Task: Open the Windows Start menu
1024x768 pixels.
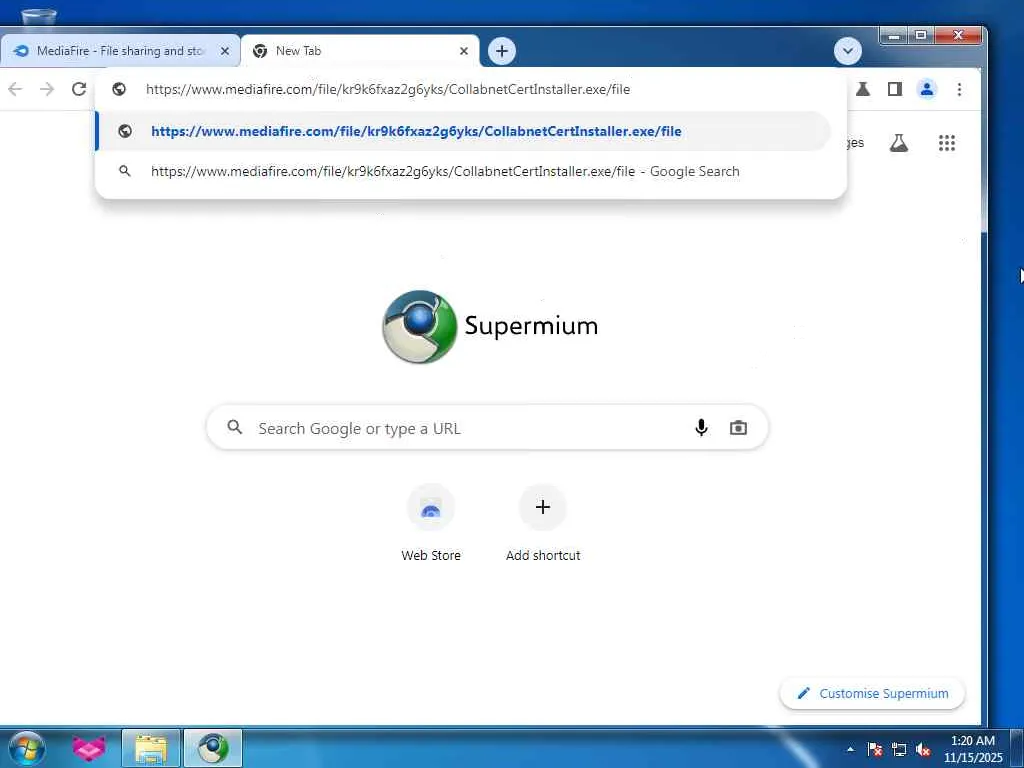Action: click(27, 748)
